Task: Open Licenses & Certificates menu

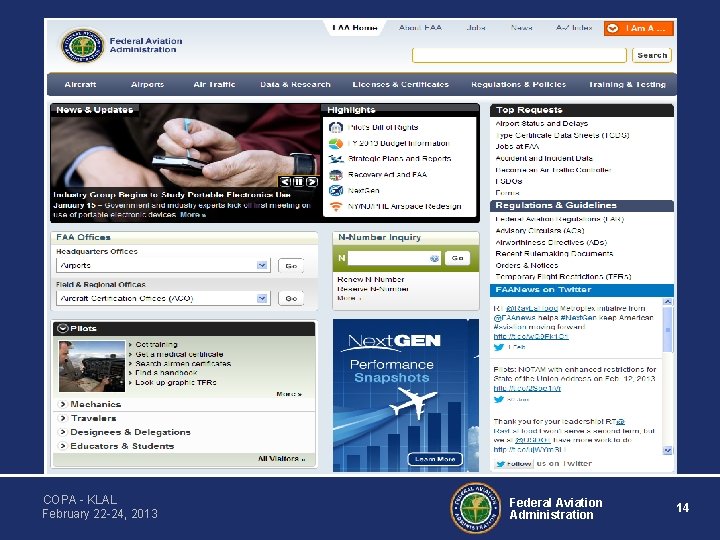Action: 400,84
